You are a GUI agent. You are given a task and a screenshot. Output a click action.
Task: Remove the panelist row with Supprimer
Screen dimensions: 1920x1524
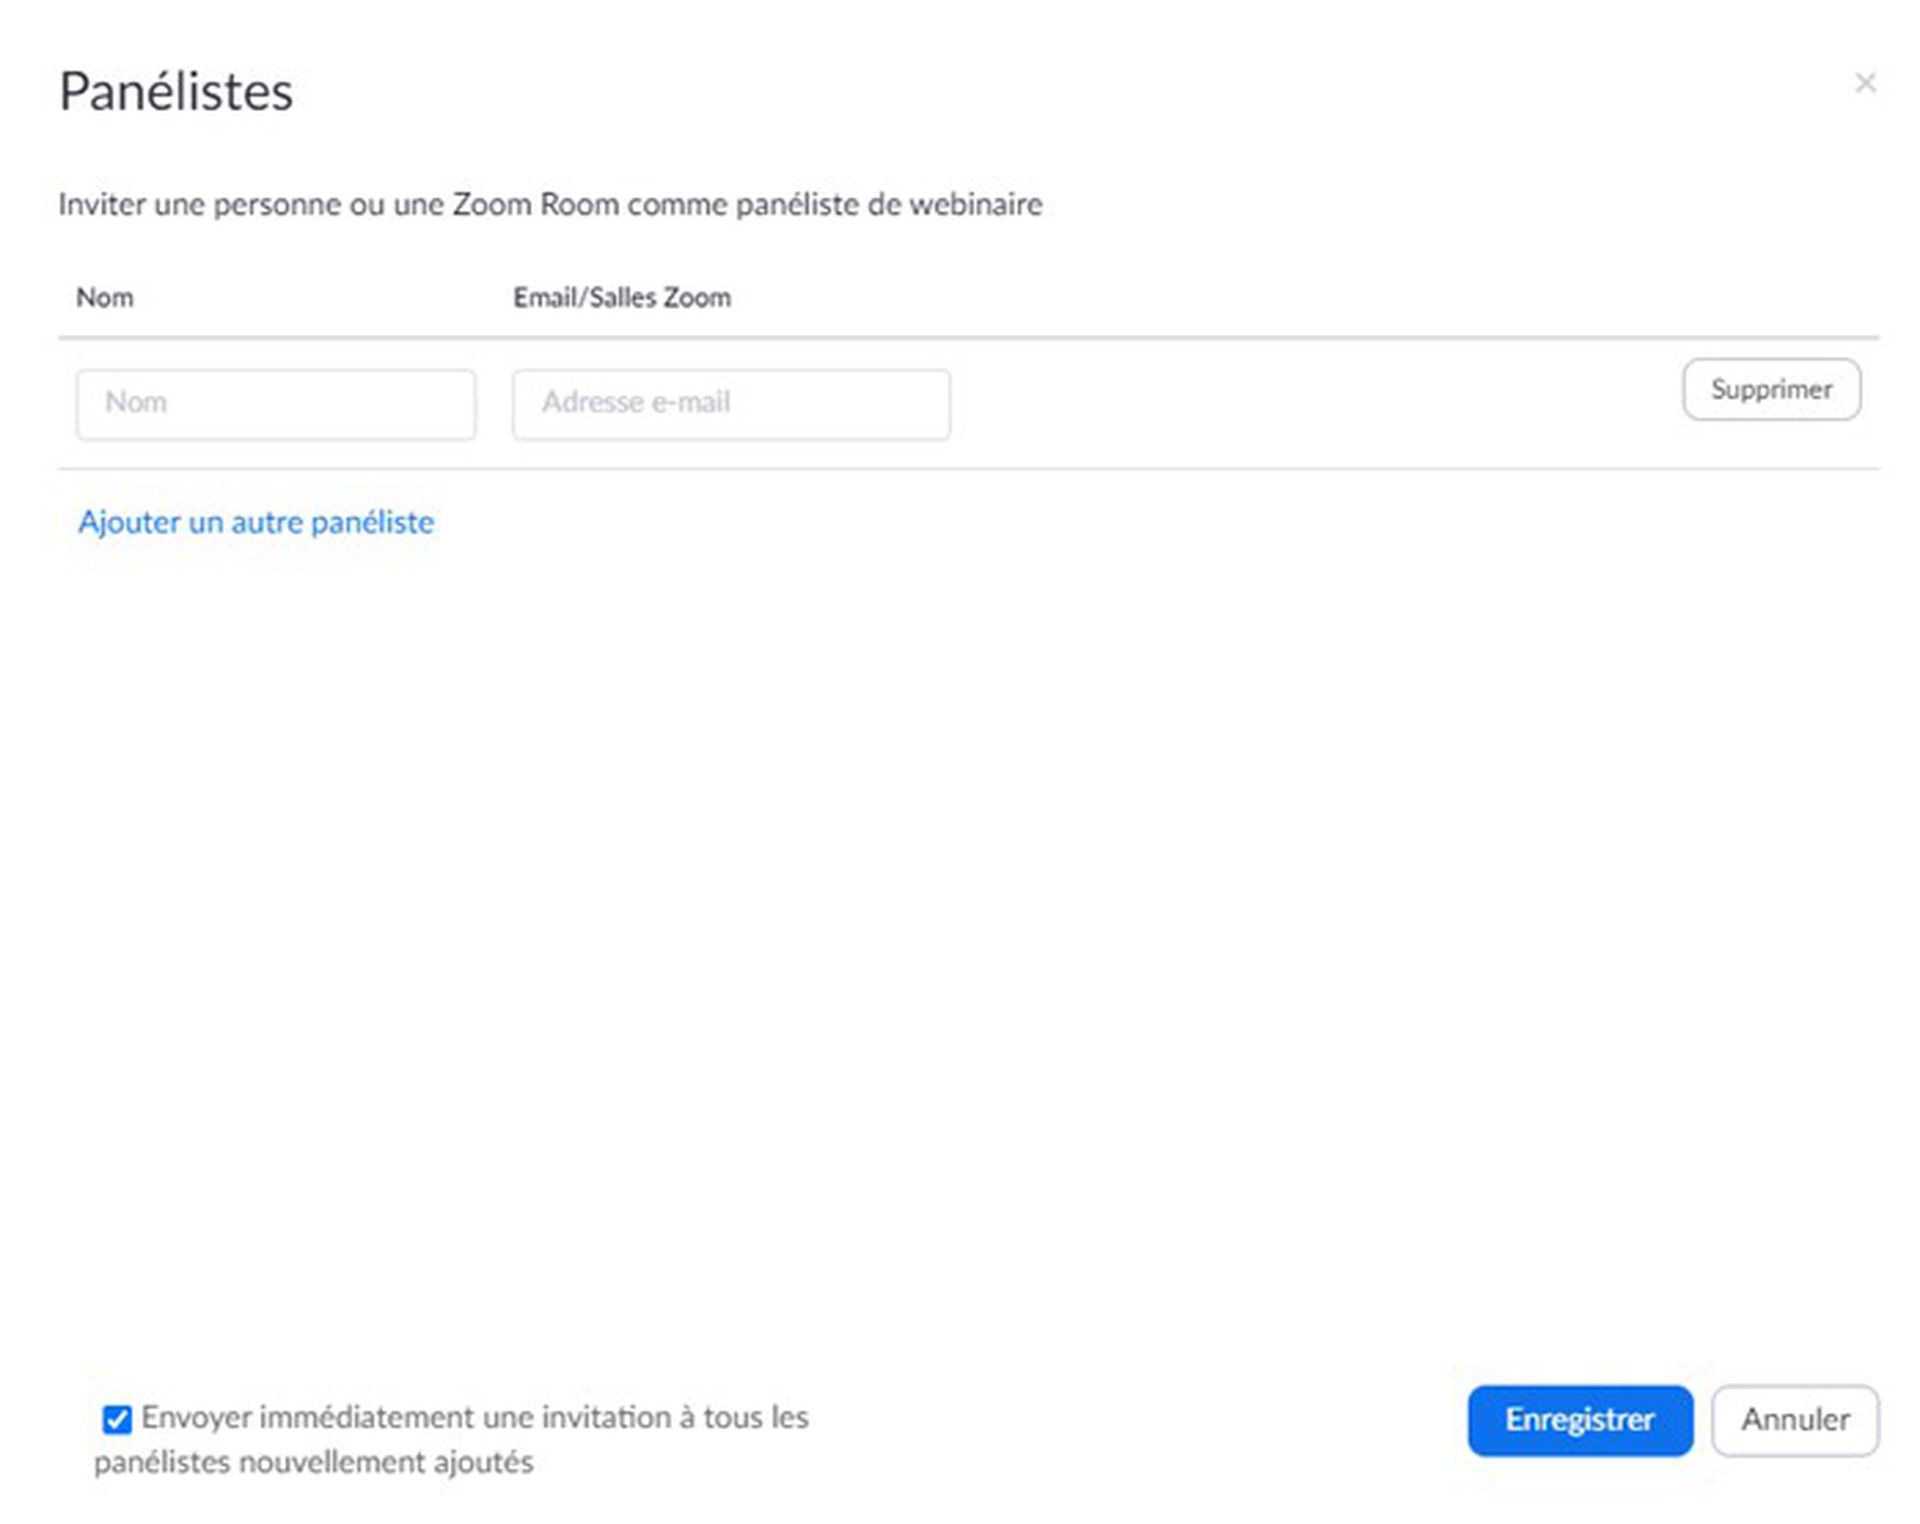1771,389
